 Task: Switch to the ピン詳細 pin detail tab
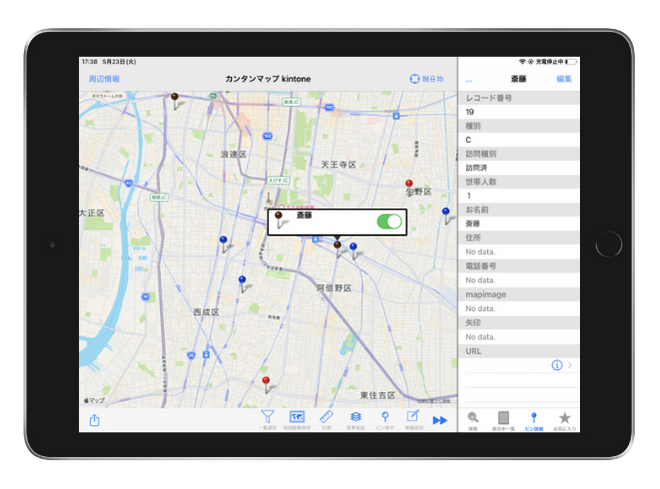point(534,421)
